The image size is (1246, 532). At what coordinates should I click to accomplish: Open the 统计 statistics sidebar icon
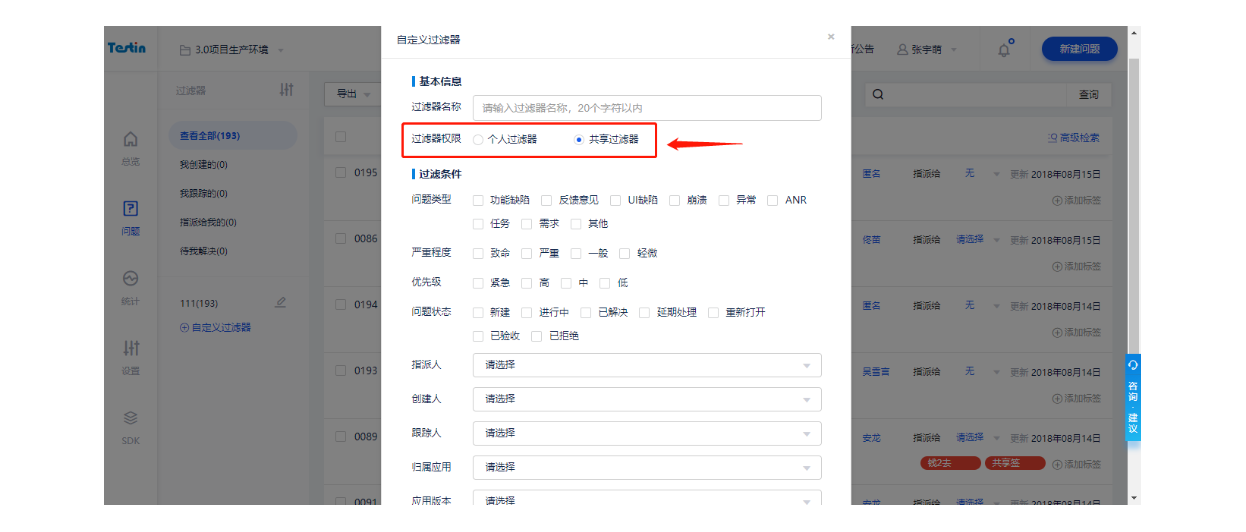[x=130, y=279]
